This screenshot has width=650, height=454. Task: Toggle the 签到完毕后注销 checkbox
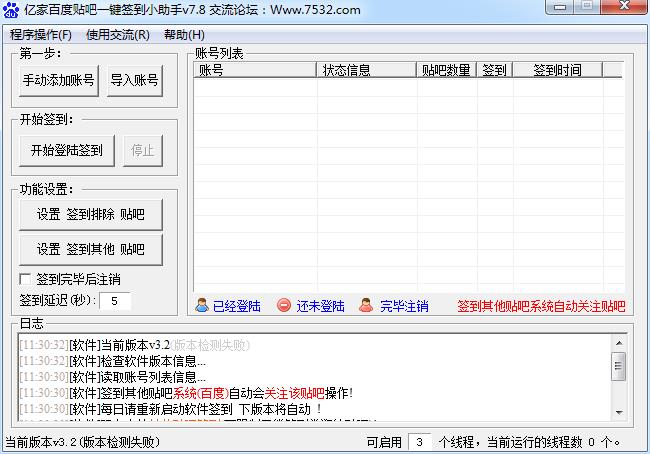click(26, 279)
